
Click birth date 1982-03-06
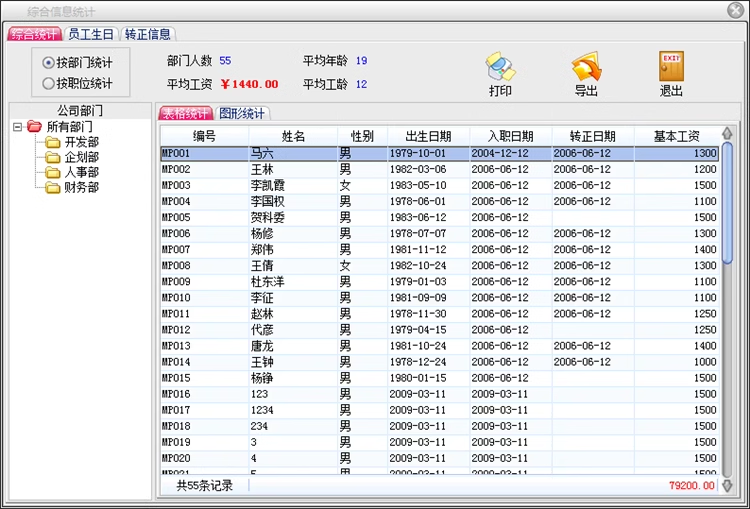click(418, 169)
